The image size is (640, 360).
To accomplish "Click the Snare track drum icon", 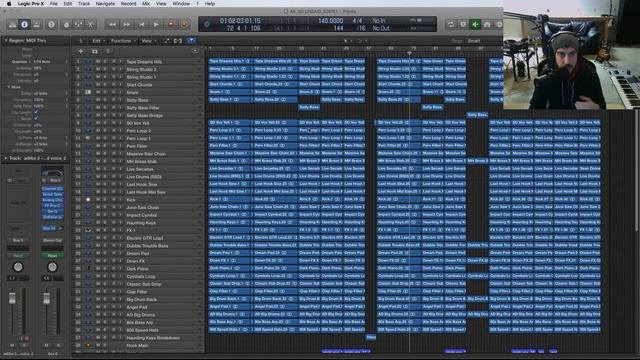I will (x=88, y=92).
